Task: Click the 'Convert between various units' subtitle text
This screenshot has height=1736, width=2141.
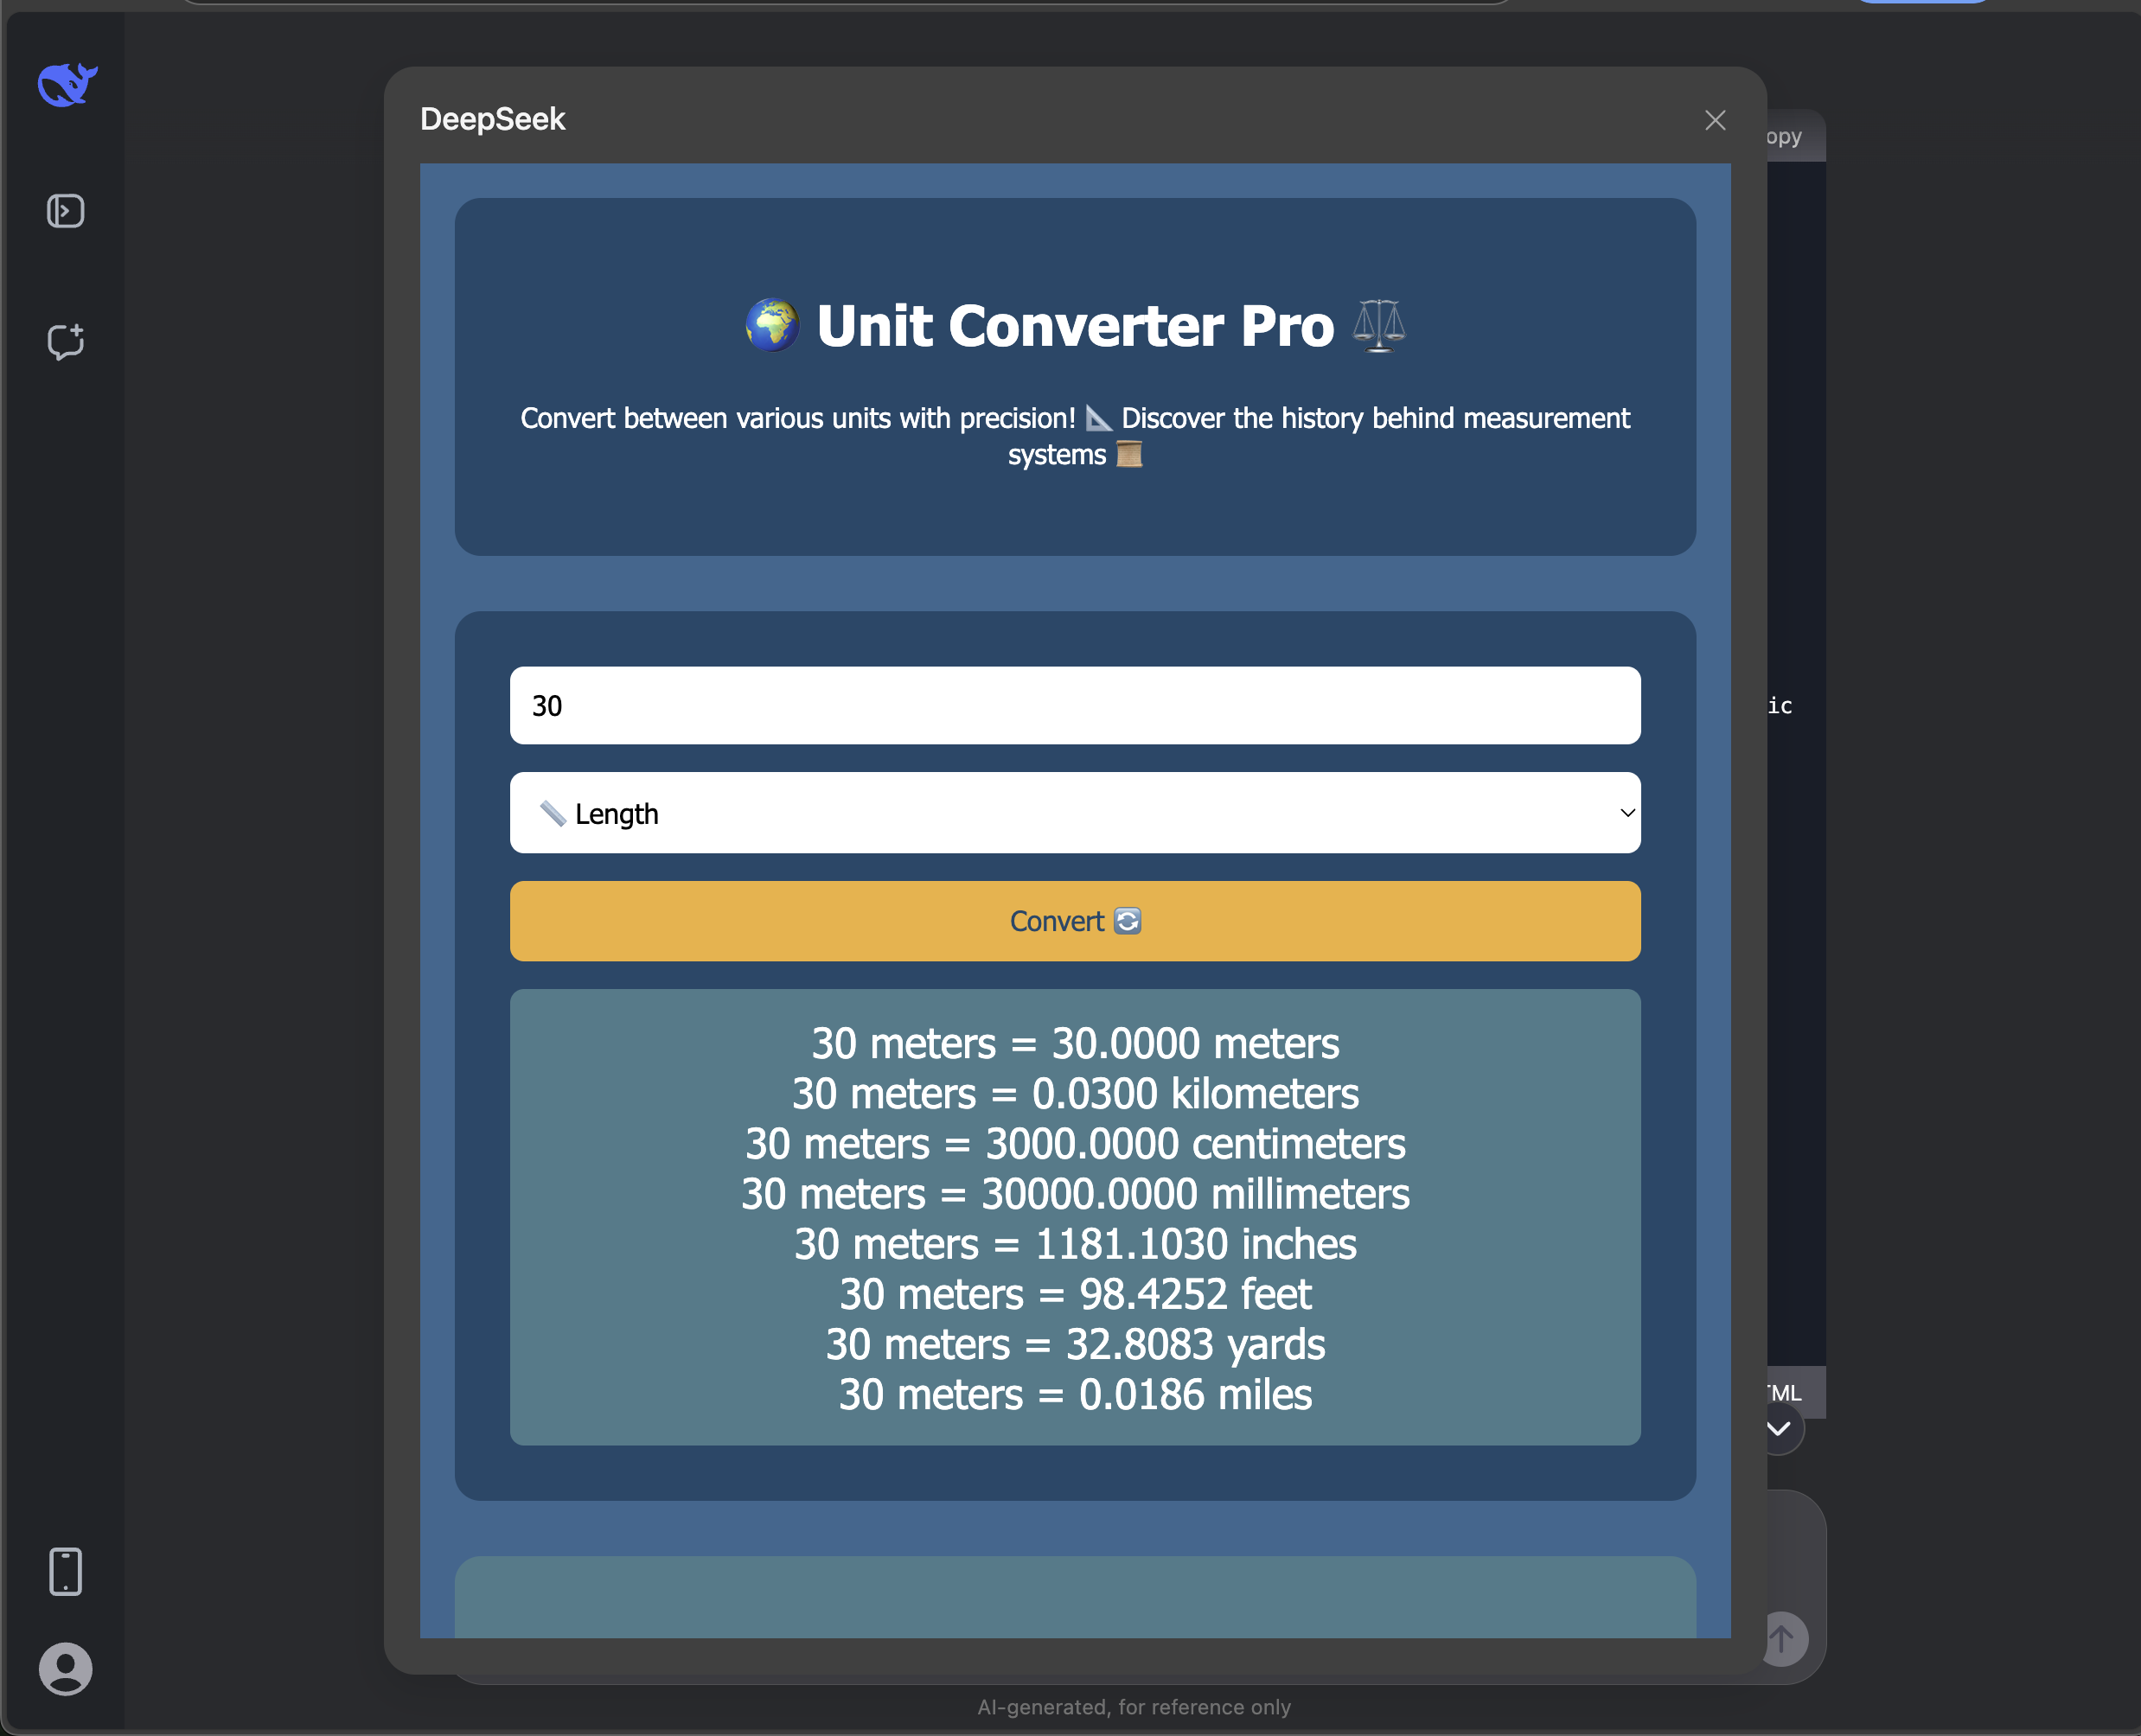Action: [1075, 436]
